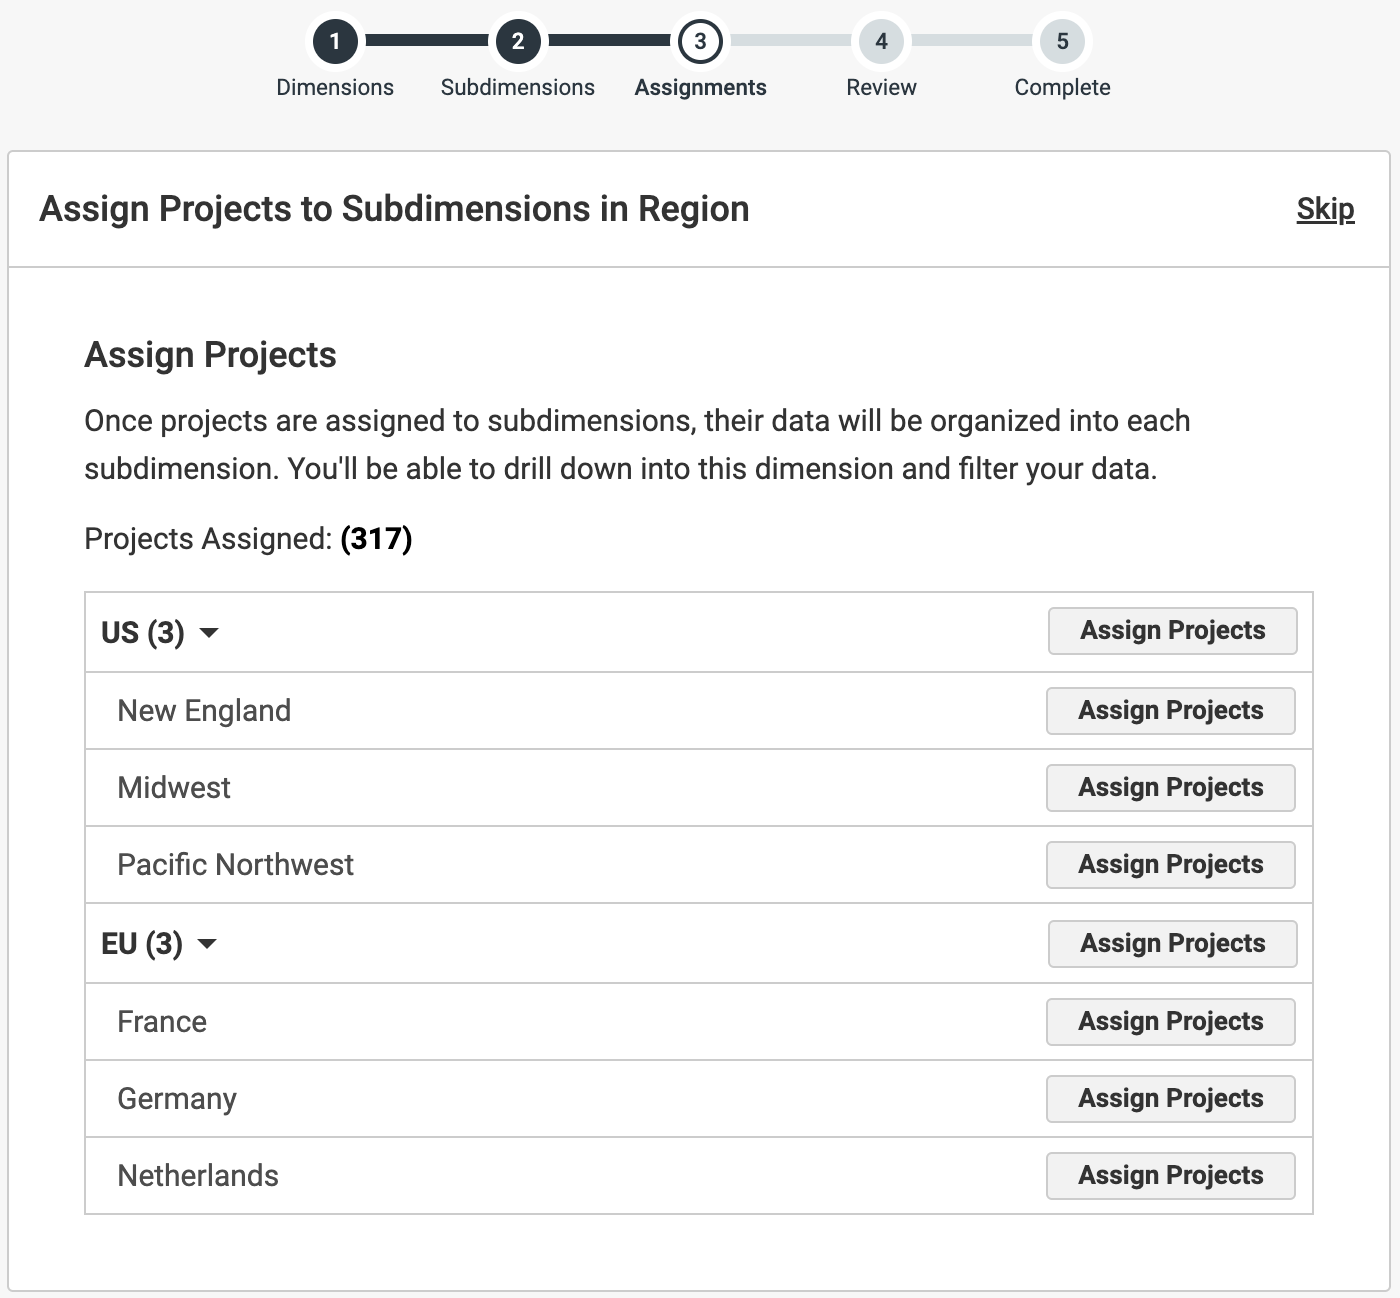Assign projects to Midwest

pyautogui.click(x=1170, y=788)
